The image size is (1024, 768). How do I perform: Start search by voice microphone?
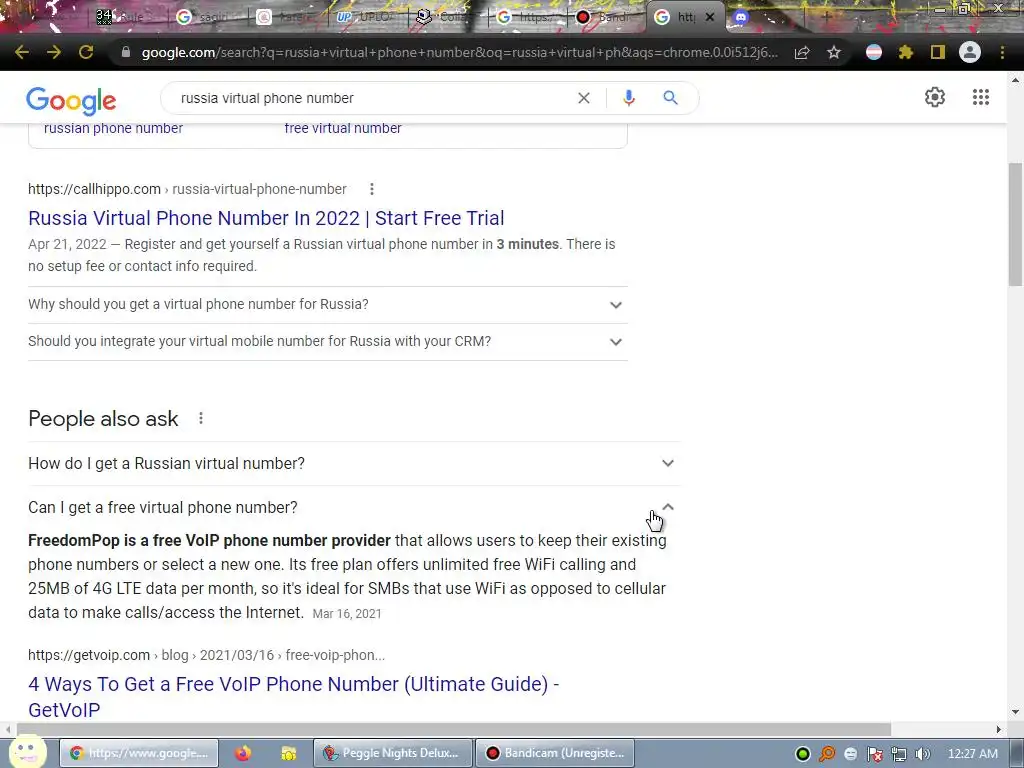pyautogui.click(x=628, y=98)
